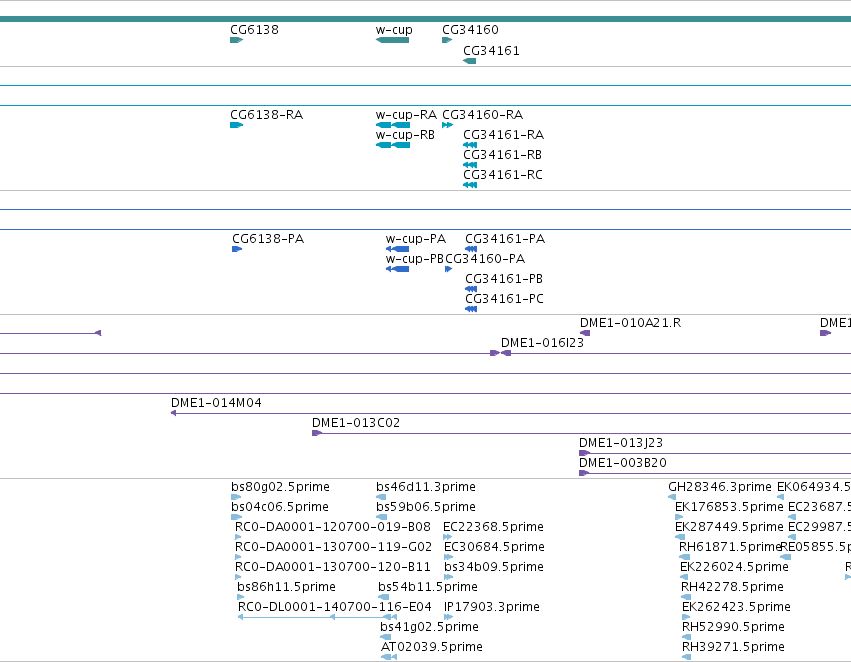
Task: Select the CG6138 gene glyph
Action: pos(237,40)
